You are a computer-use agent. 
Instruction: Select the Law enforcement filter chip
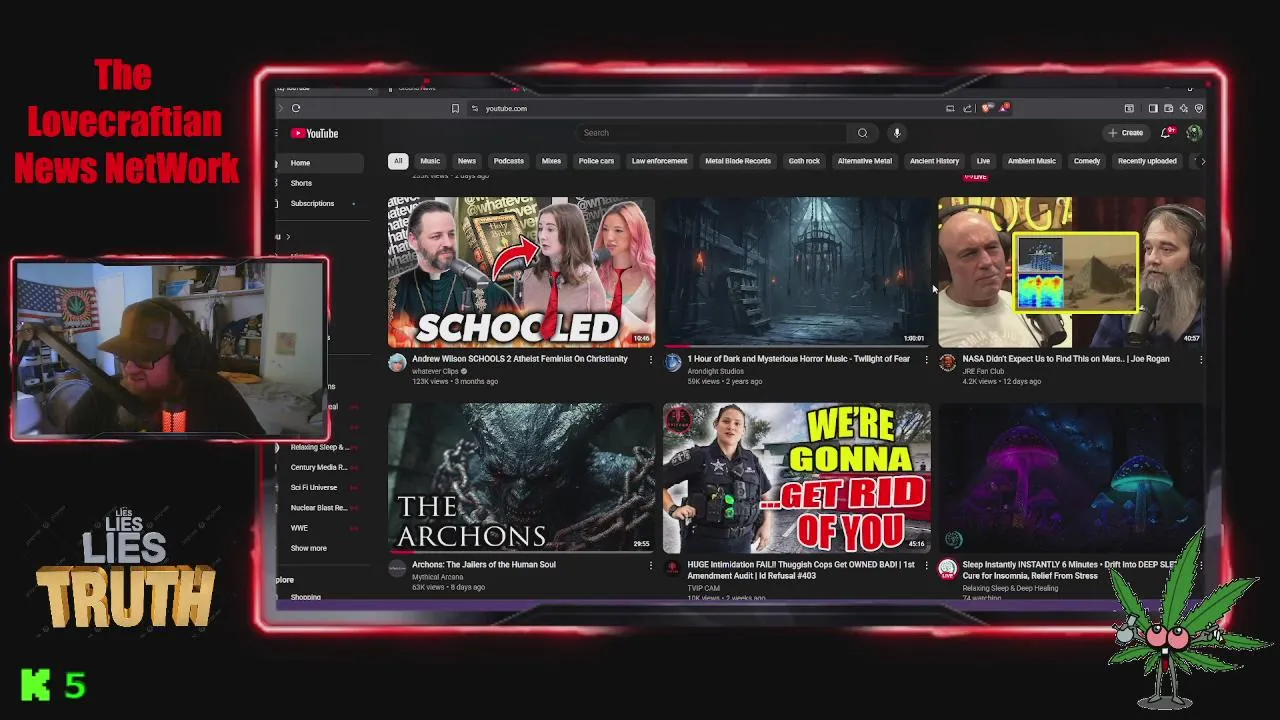[x=659, y=161]
